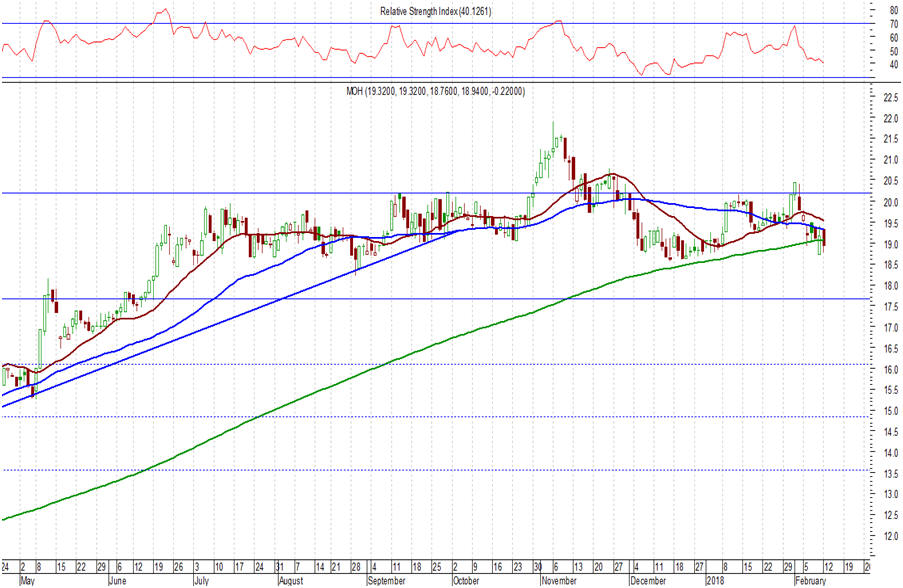Select the September label on the date axis

click(x=387, y=579)
